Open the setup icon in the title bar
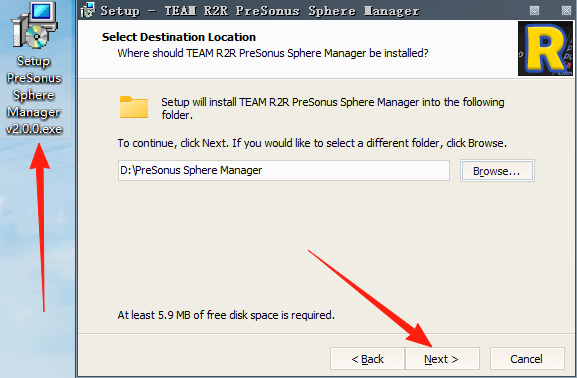577x378 pixels. click(x=88, y=10)
